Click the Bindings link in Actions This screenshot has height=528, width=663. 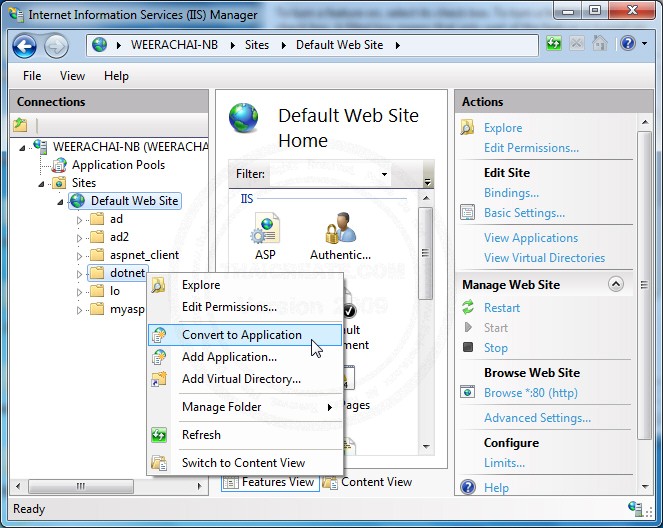[511, 193]
